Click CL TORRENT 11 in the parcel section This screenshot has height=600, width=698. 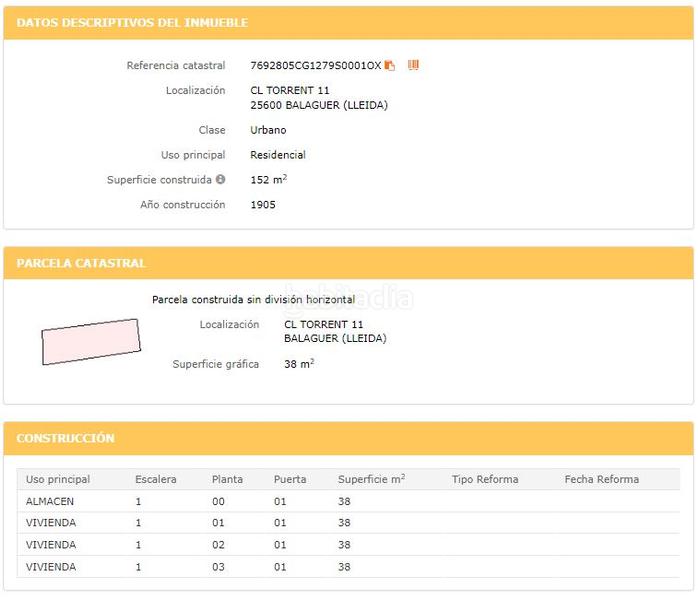[x=324, y=324]
